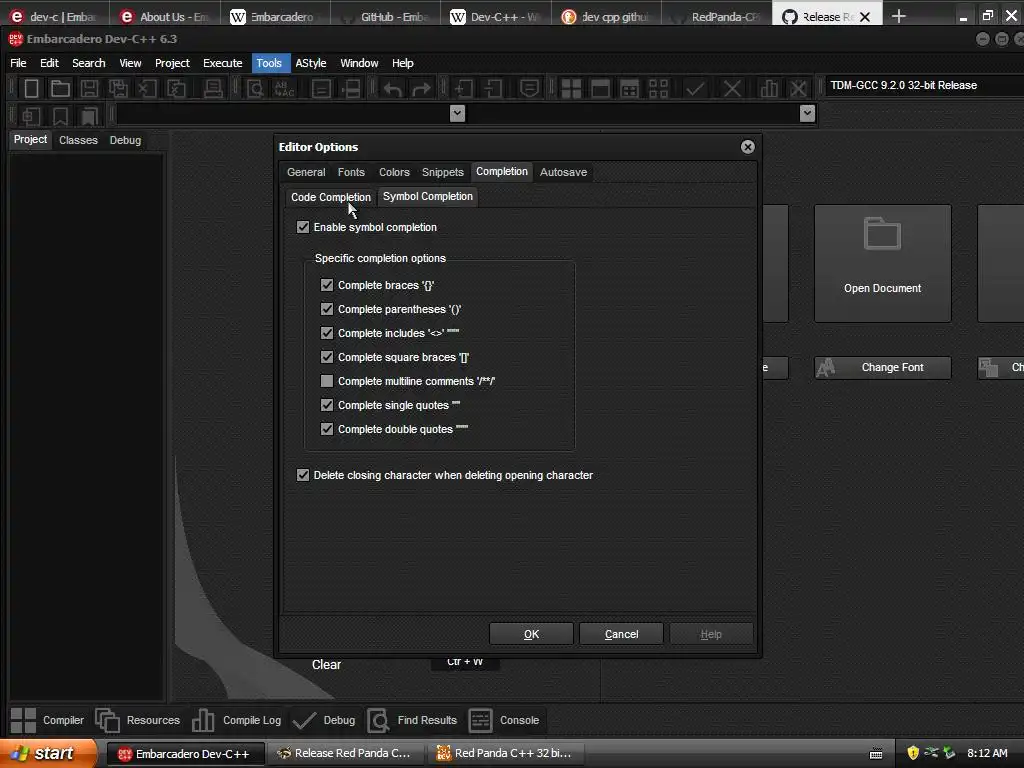
Task: Expand the second function combo box arrow
Action: tap(807, 114)
